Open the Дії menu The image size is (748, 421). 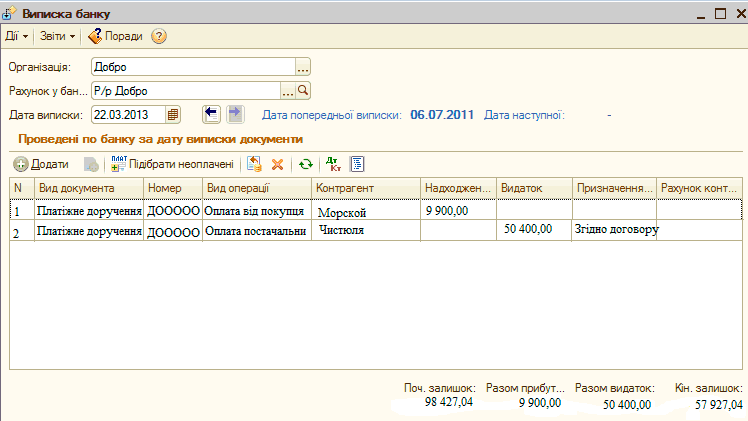pyautogui.click(x=16, y=36)
